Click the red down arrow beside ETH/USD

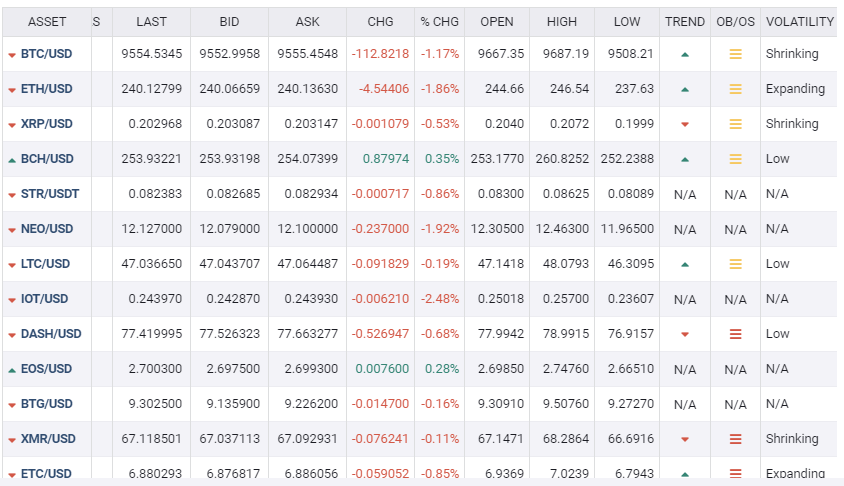(x=12, y=90)
